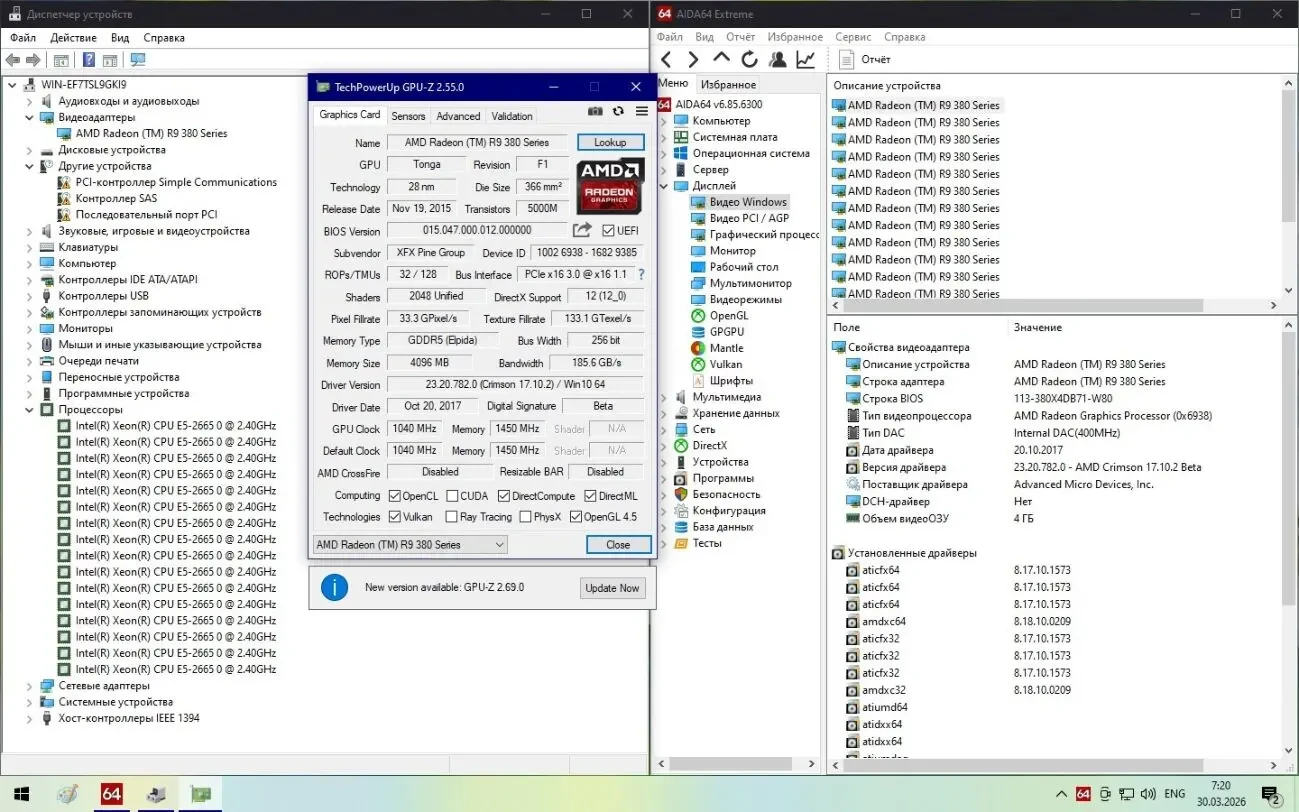Click the Update Now button

(612, 588)
